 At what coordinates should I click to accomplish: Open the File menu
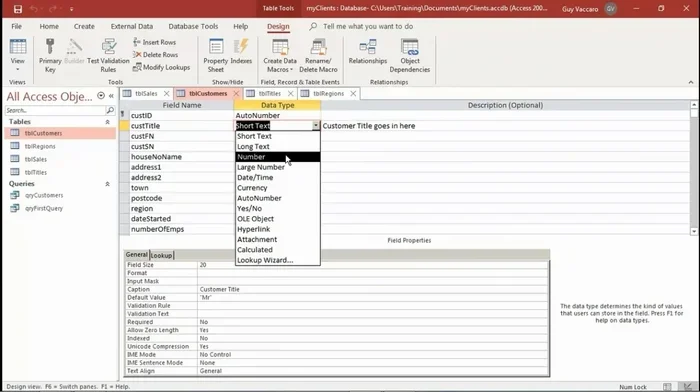[17, 26]
